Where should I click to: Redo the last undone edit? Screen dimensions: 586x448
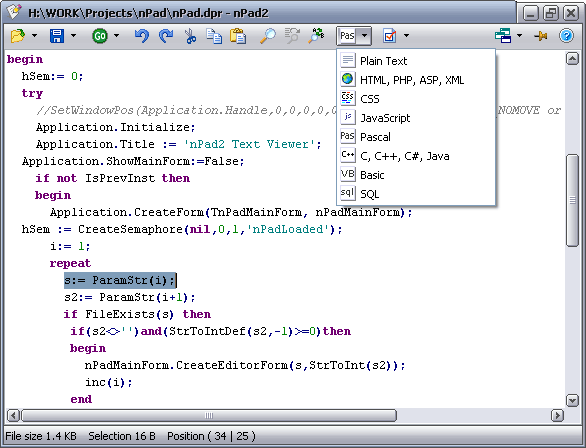pyautogui.click(x=166, y=36)
